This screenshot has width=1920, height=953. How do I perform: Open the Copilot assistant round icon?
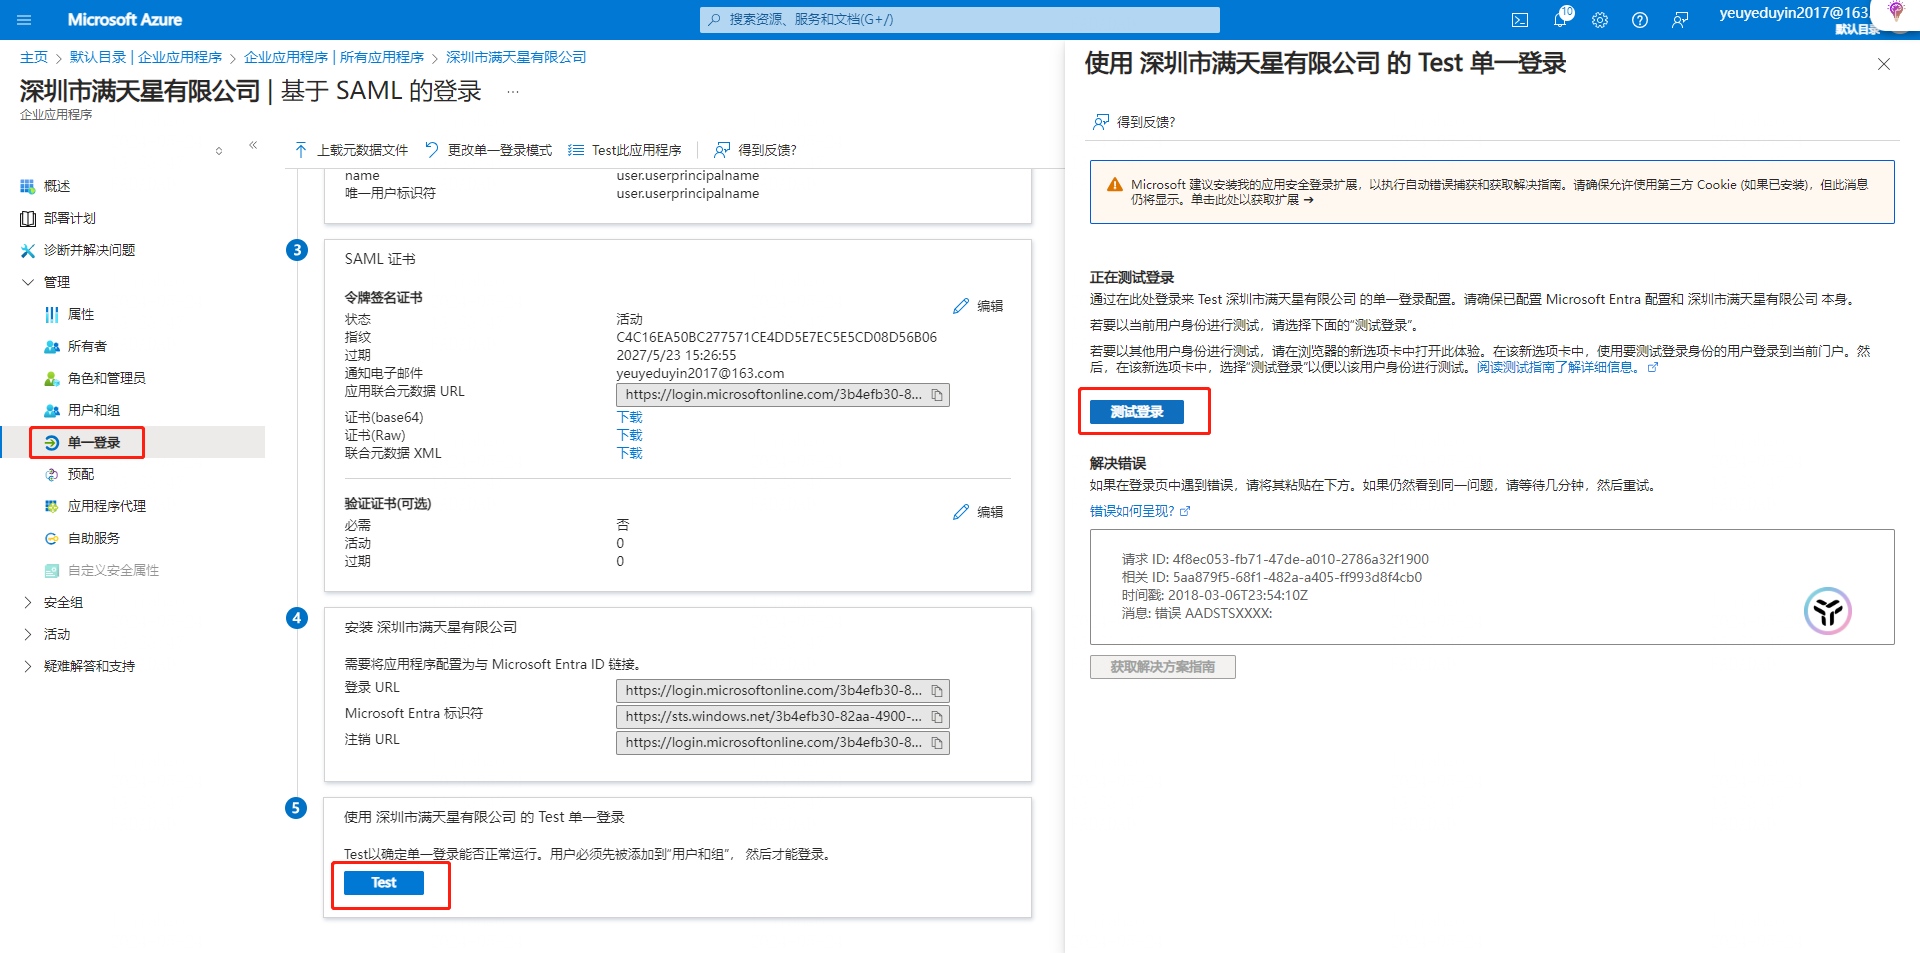pos(1828,611)
